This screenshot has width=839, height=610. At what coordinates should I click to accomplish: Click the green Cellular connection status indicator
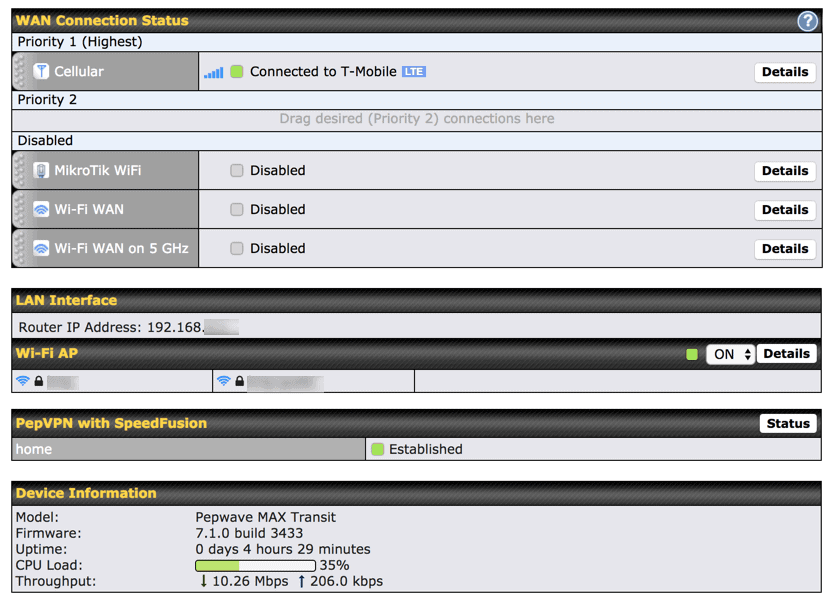[x=237, y=72]
